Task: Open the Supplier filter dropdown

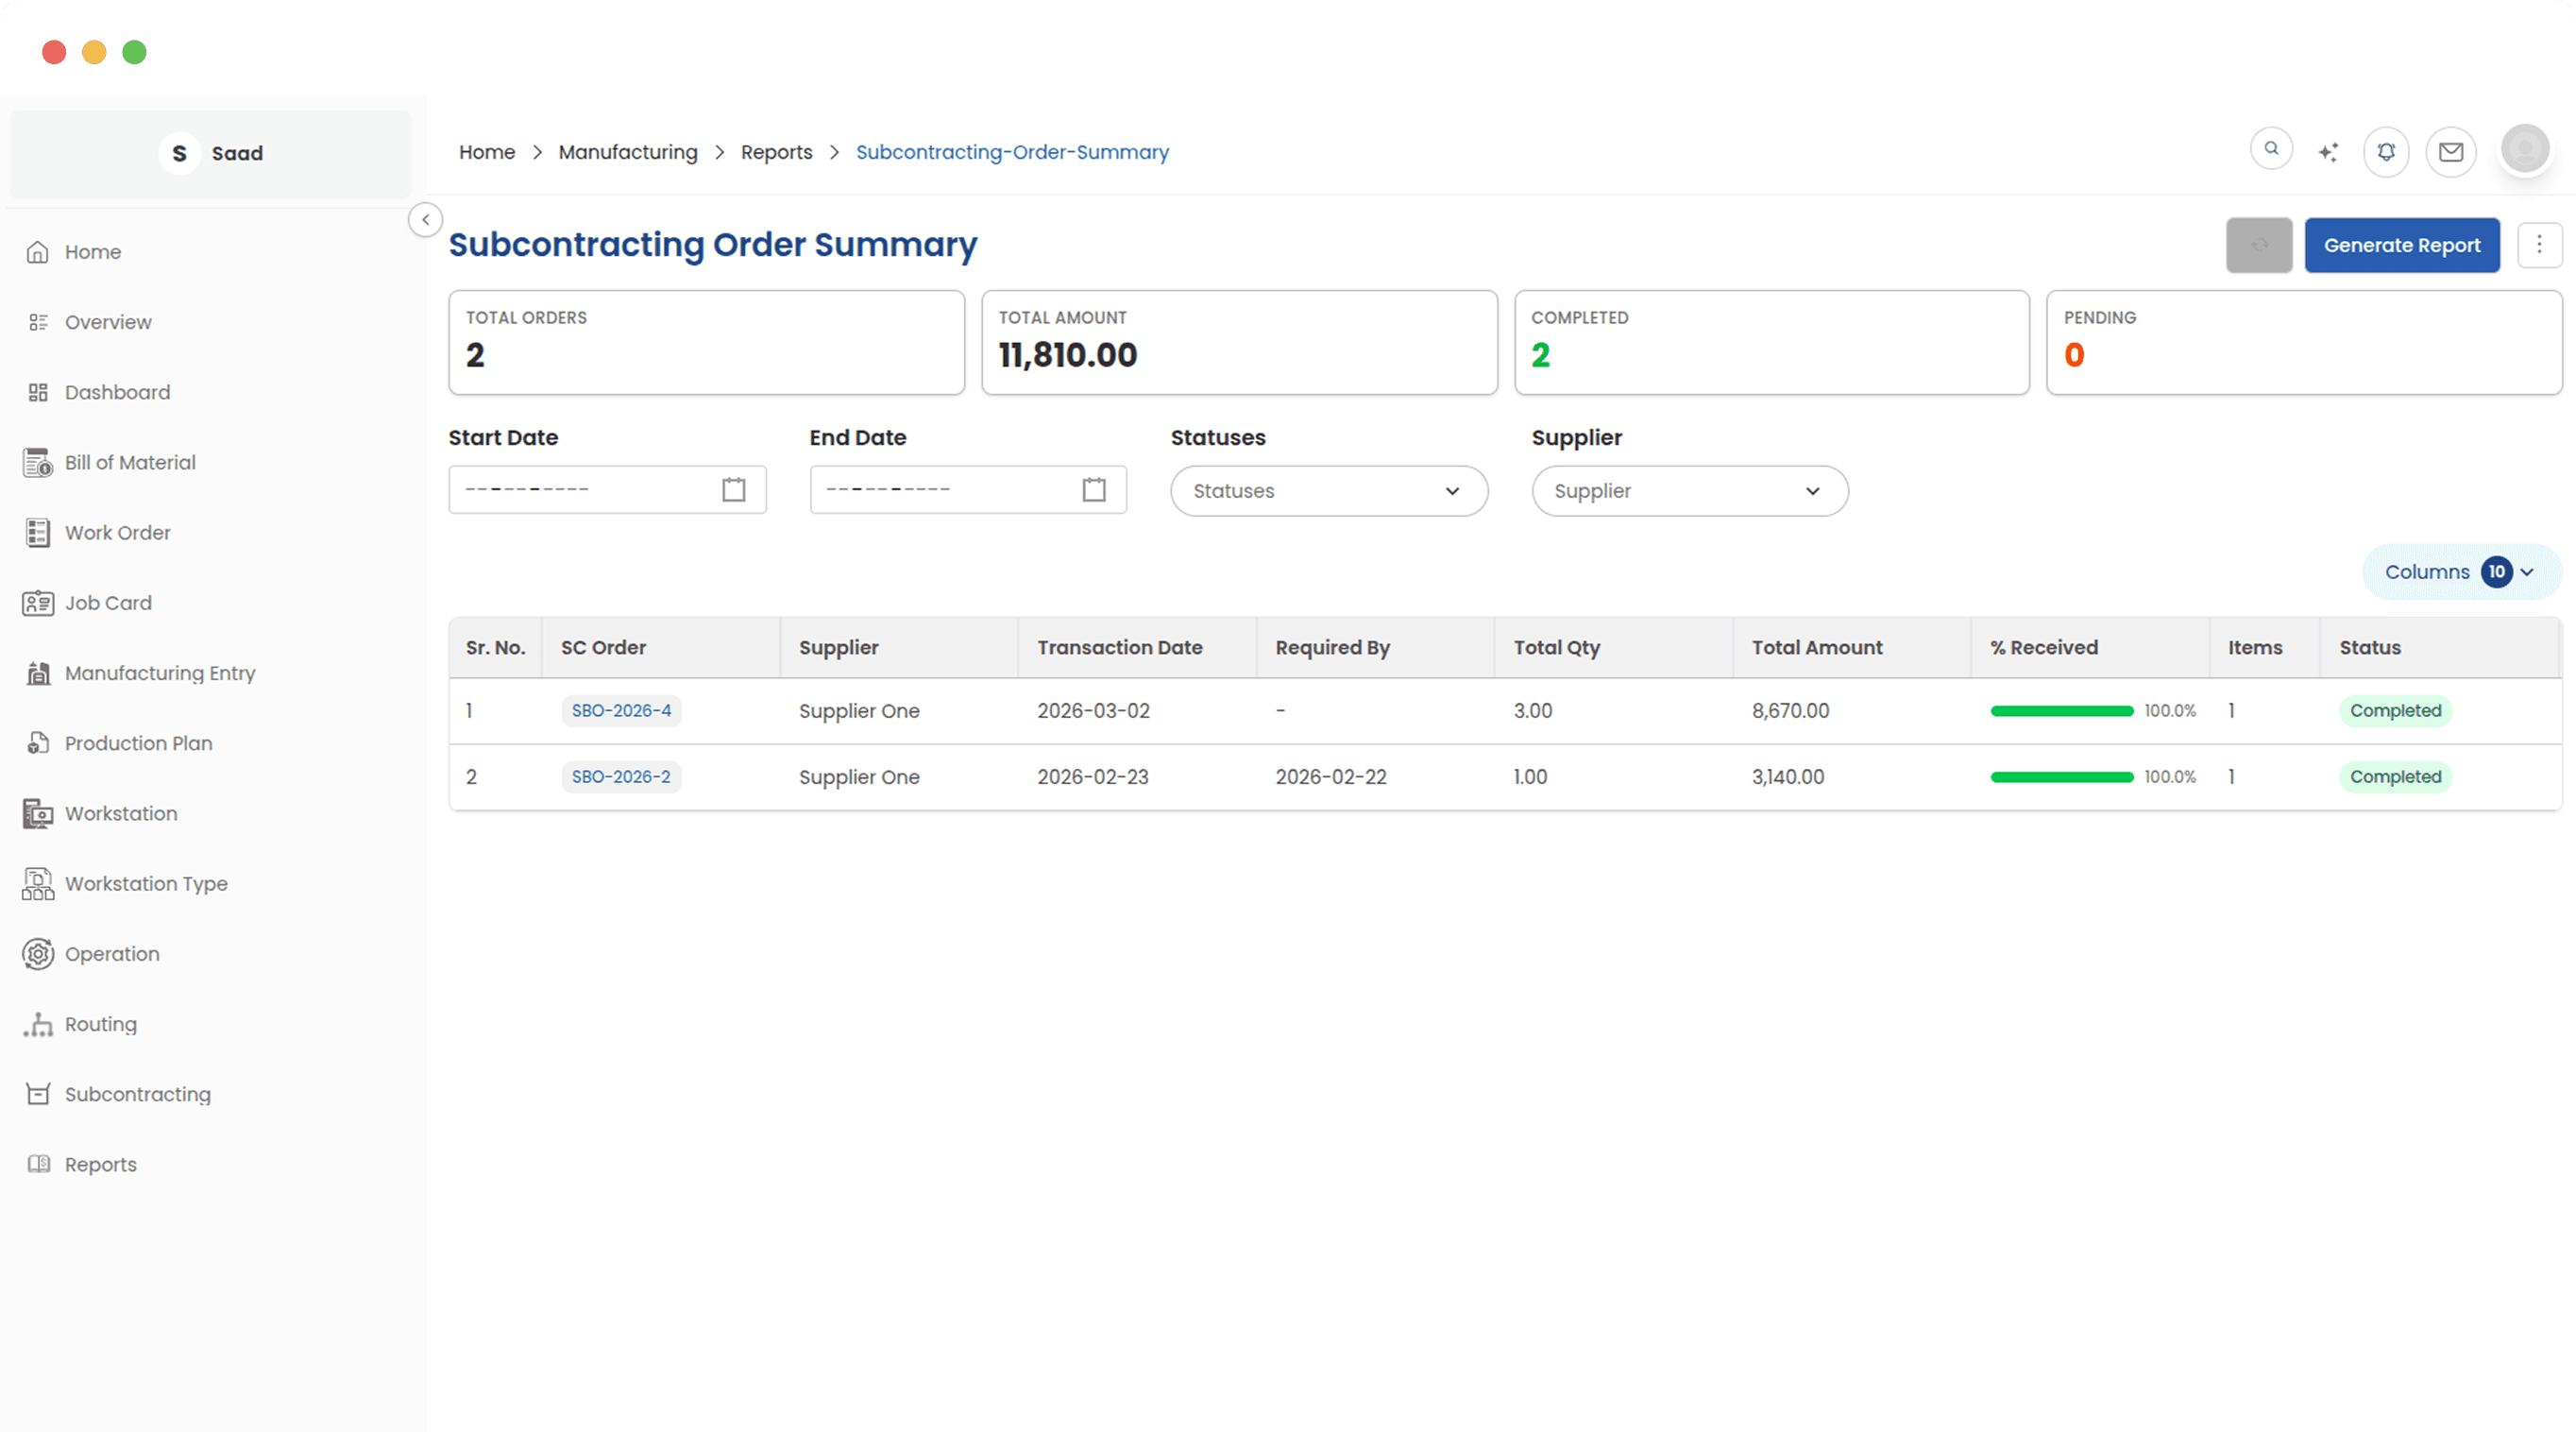Action: click(x=1689, y=491)
